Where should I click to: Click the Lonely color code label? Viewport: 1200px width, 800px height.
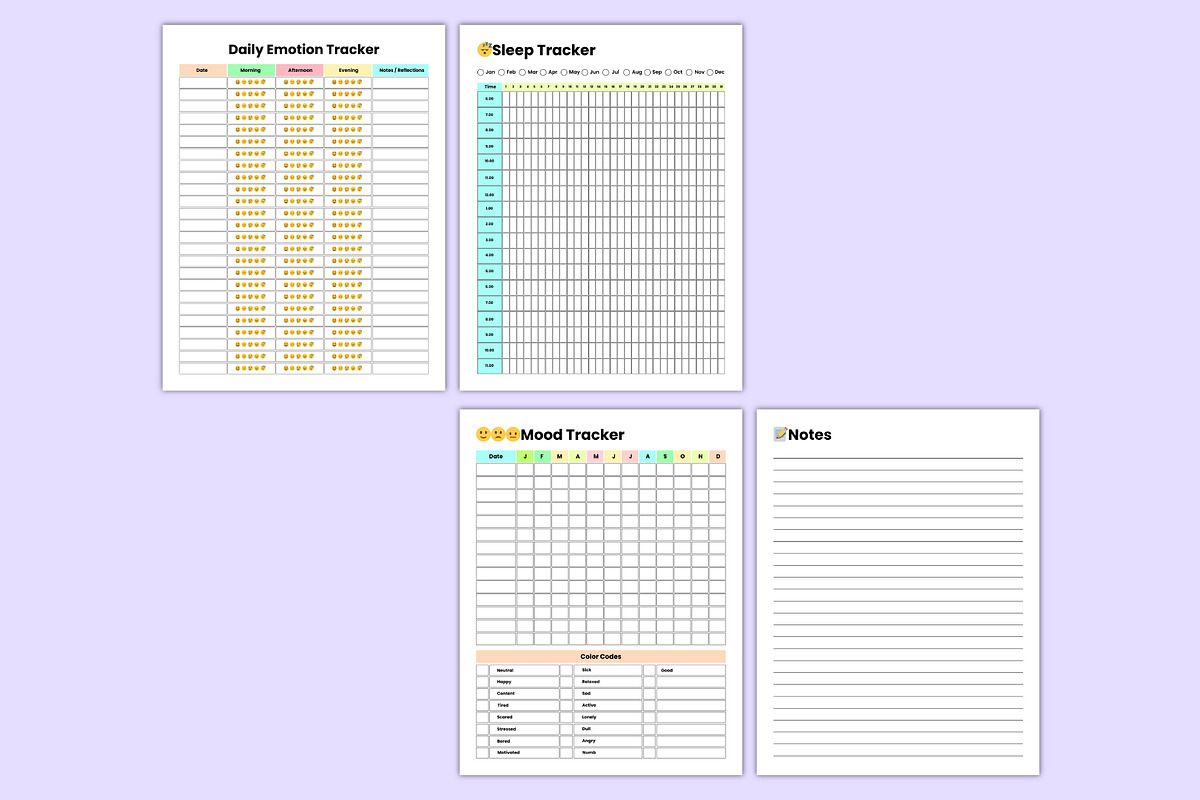click(x=590, y=717)
